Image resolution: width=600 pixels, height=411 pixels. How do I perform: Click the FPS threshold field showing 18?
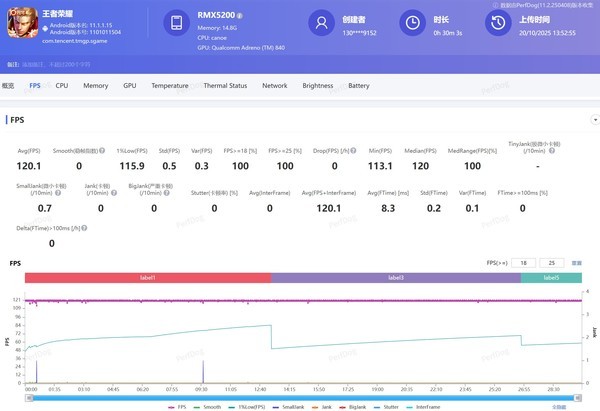tap(522, 262)
